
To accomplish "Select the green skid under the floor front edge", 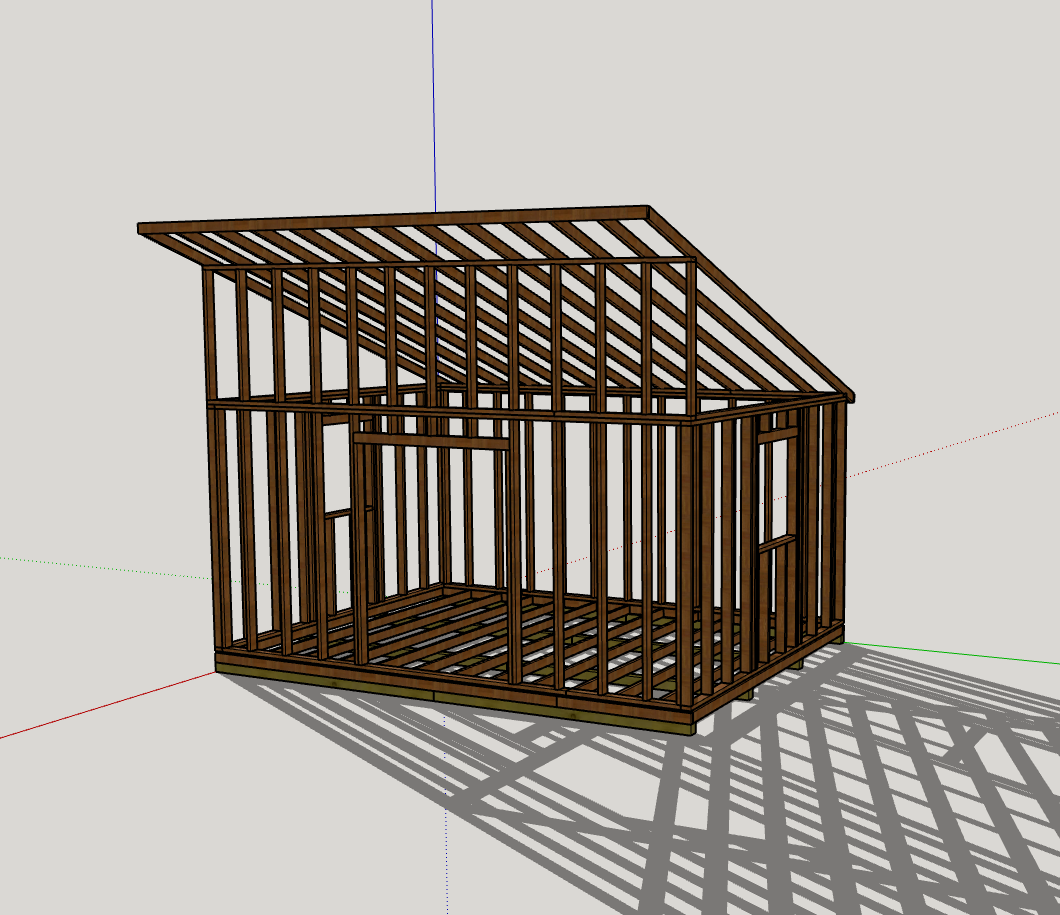I will click(x=454, y=699).
